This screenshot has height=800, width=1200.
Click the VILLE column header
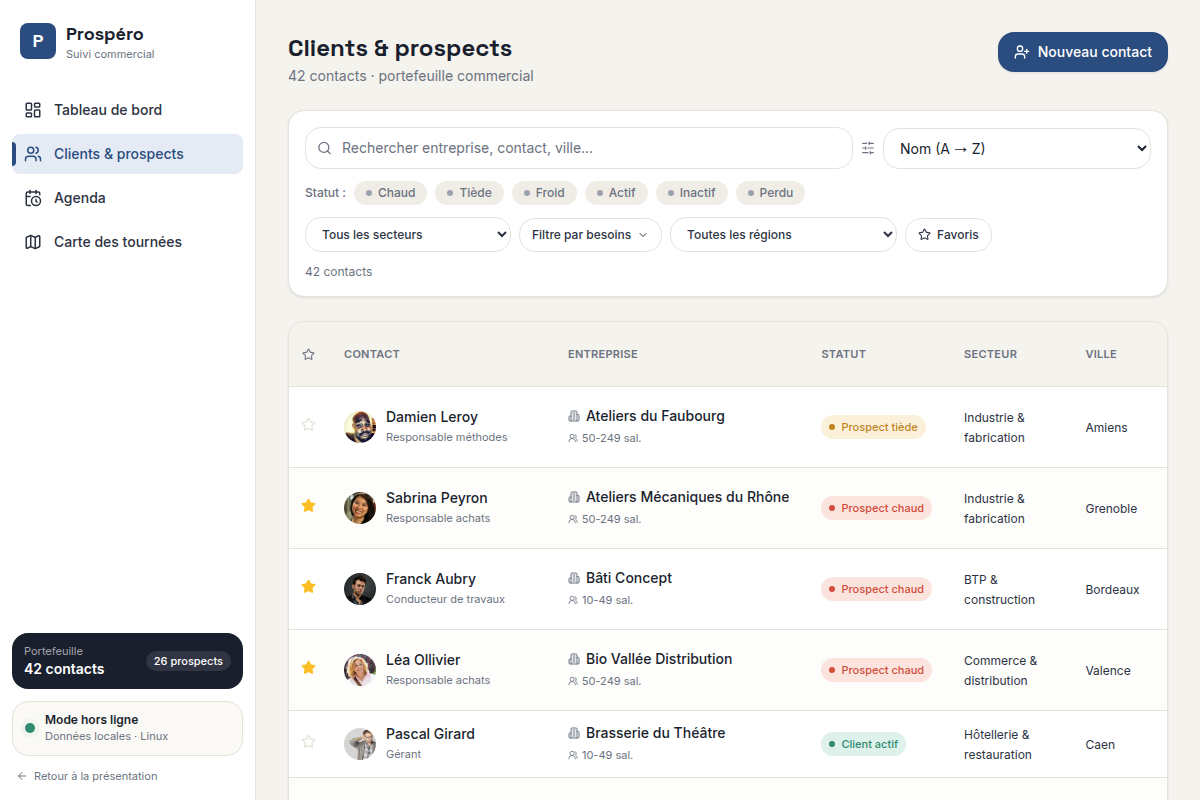1101,354
